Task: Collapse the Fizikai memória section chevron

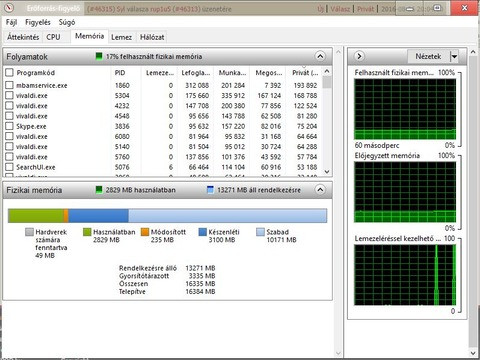Action: click(320, 190)
